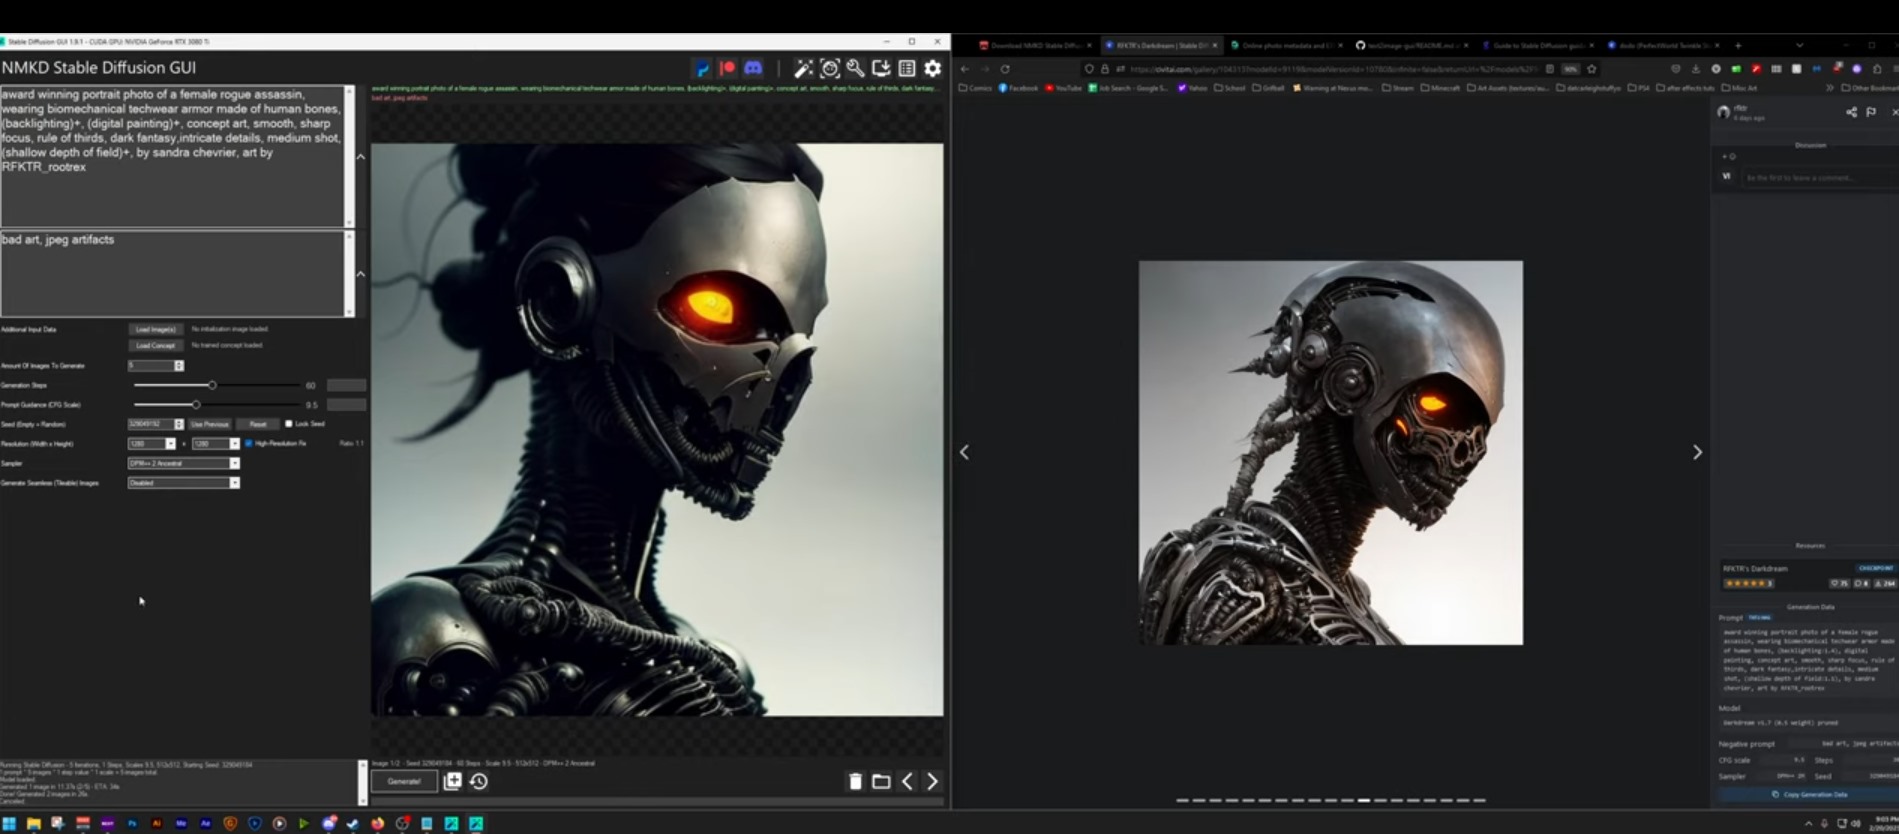
Task: Click the negative prompt text box
Action: tap(173, 274)
